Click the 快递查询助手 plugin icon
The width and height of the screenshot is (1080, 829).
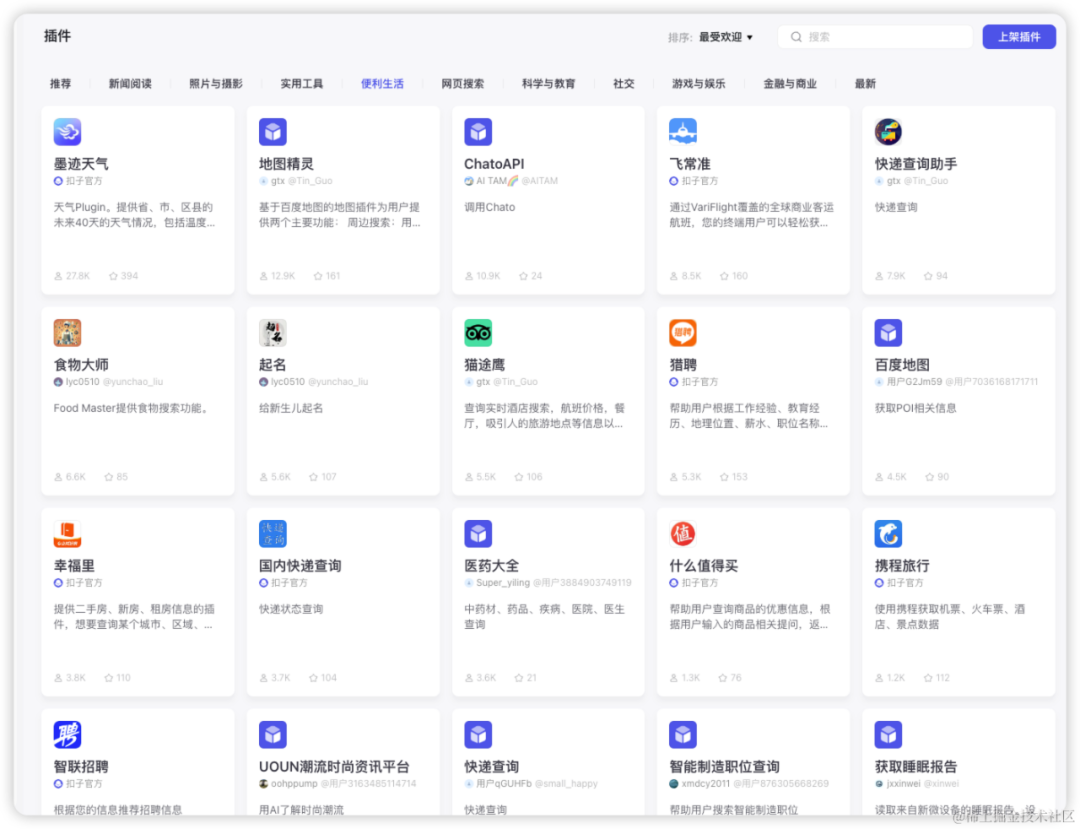pos(888,132)
